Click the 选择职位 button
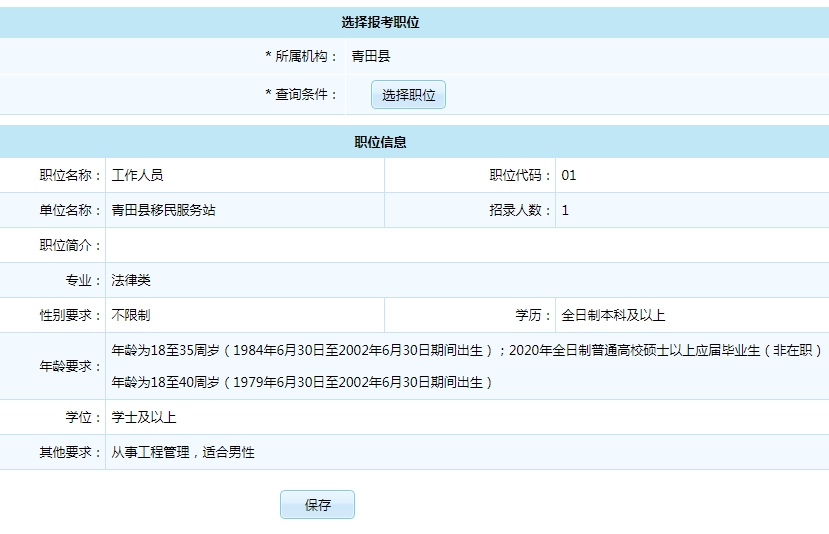 (x=408, y=95)
